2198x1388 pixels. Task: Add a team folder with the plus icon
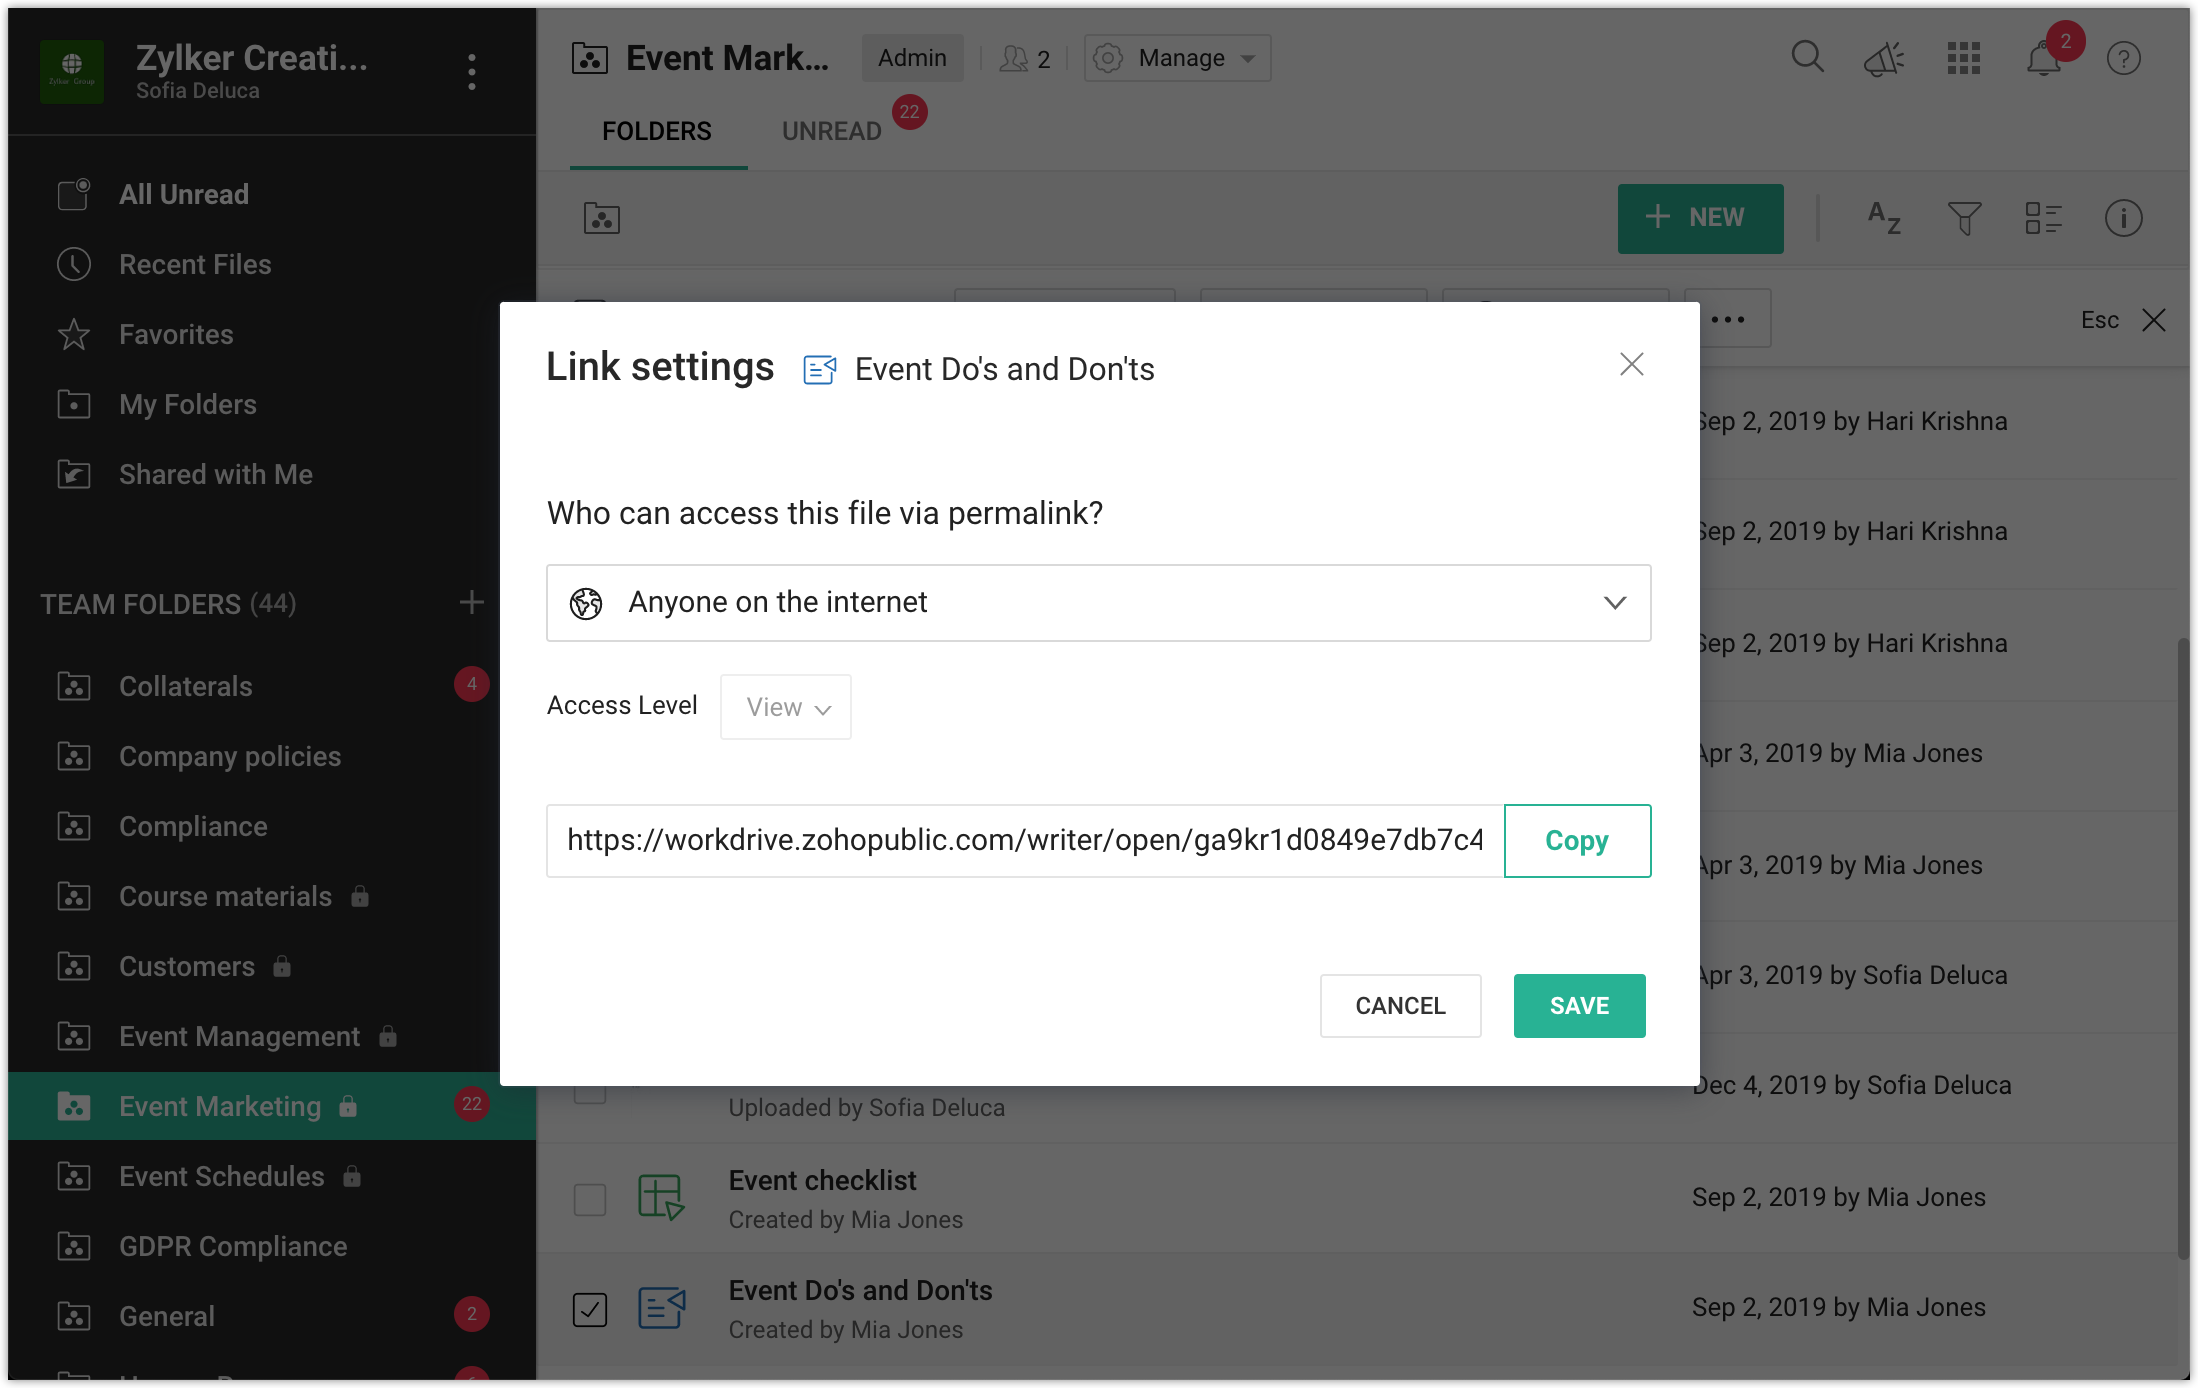tap(471, 603)
